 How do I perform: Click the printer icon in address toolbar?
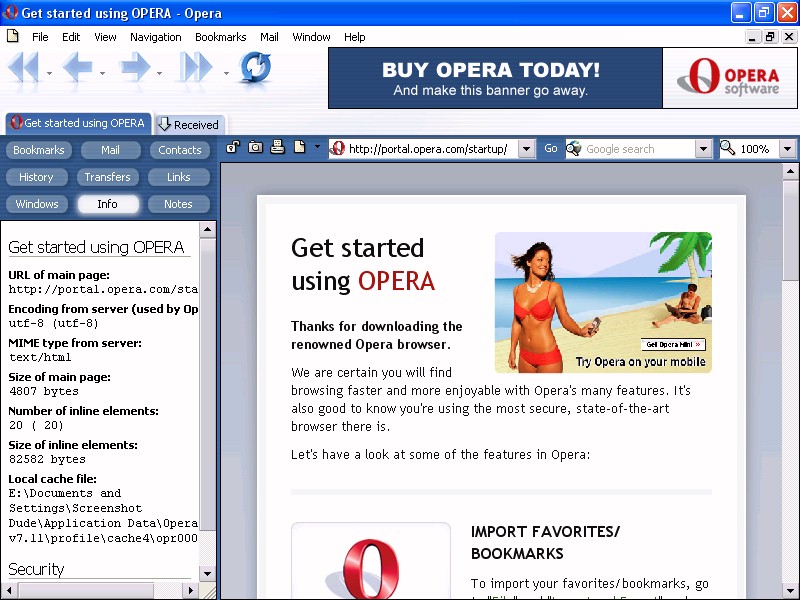click(277, 147)
